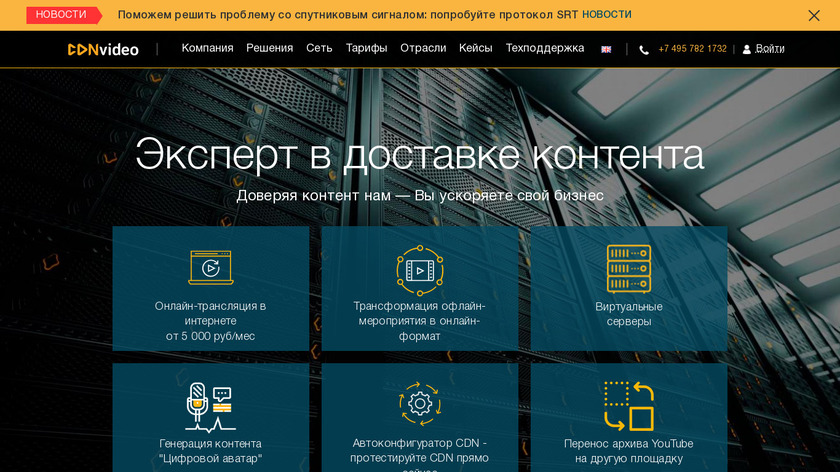Open 'Трансформация офлайн-мероприятия' card text
The width and height of the screenshot is (840, 472).
pyautogui.click(x=419, y=321)
